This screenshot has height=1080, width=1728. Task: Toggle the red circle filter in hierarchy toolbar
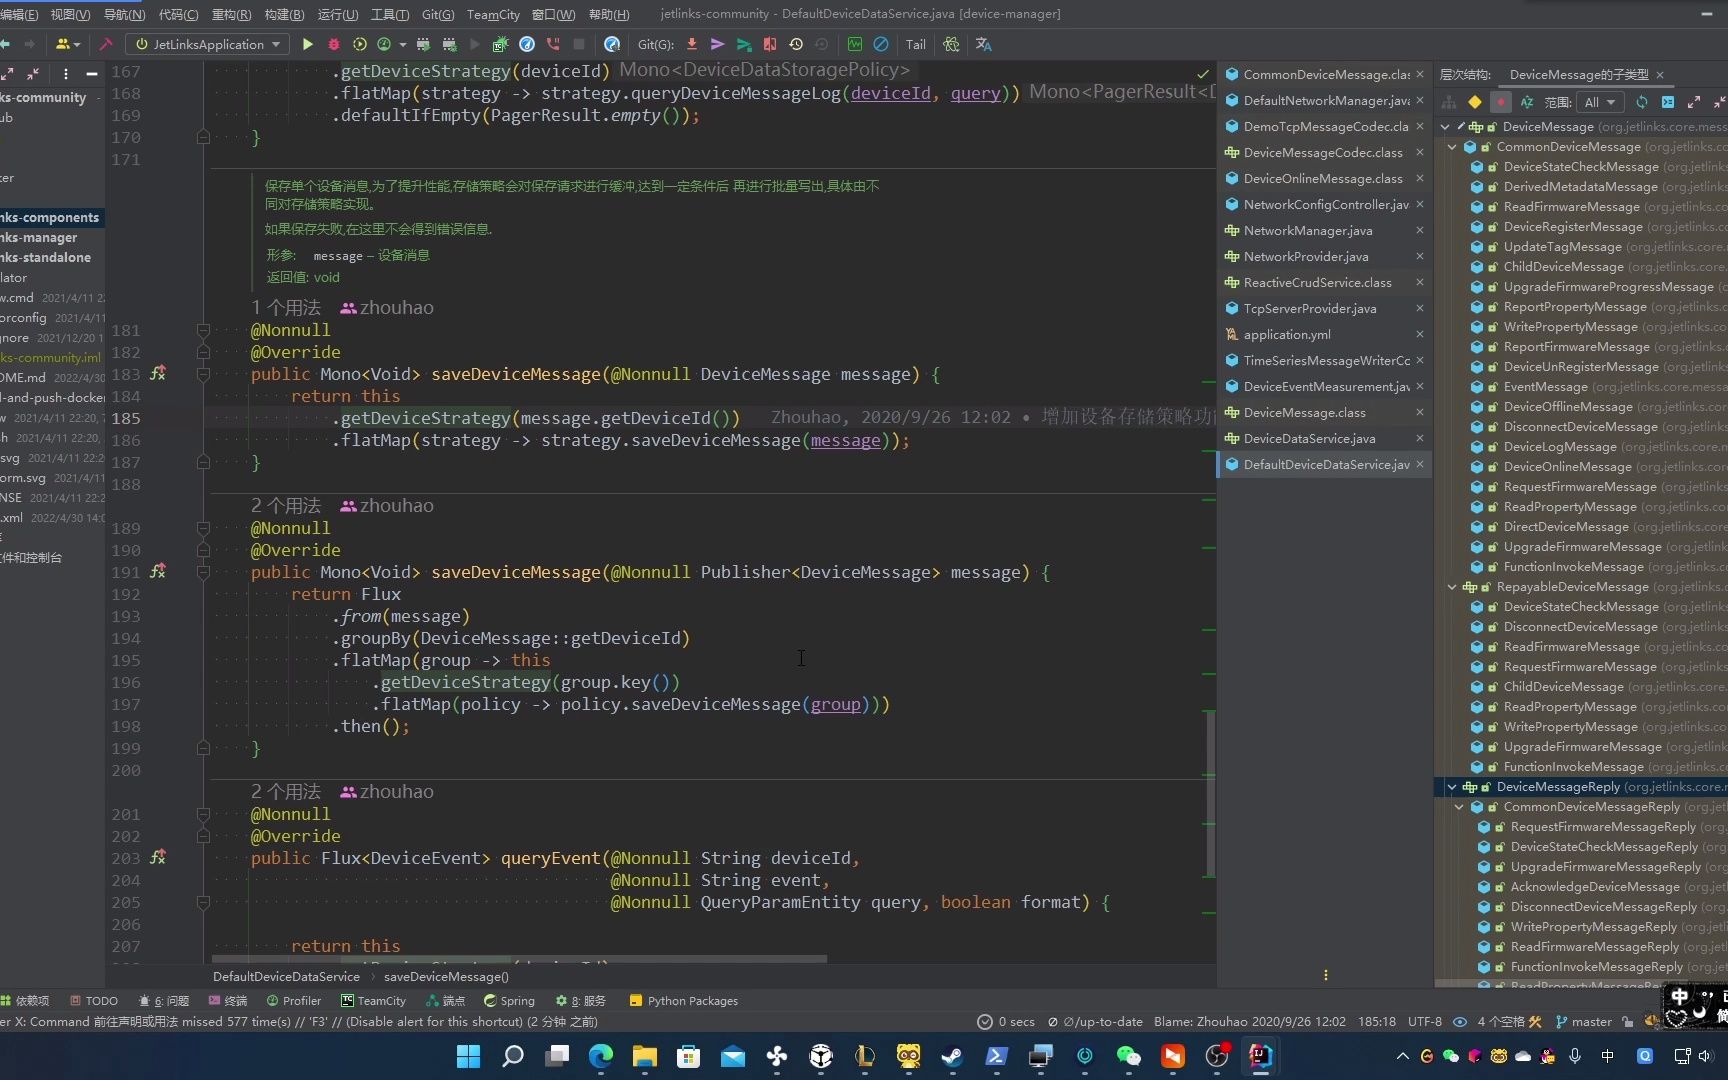[x=1501, y=102]
